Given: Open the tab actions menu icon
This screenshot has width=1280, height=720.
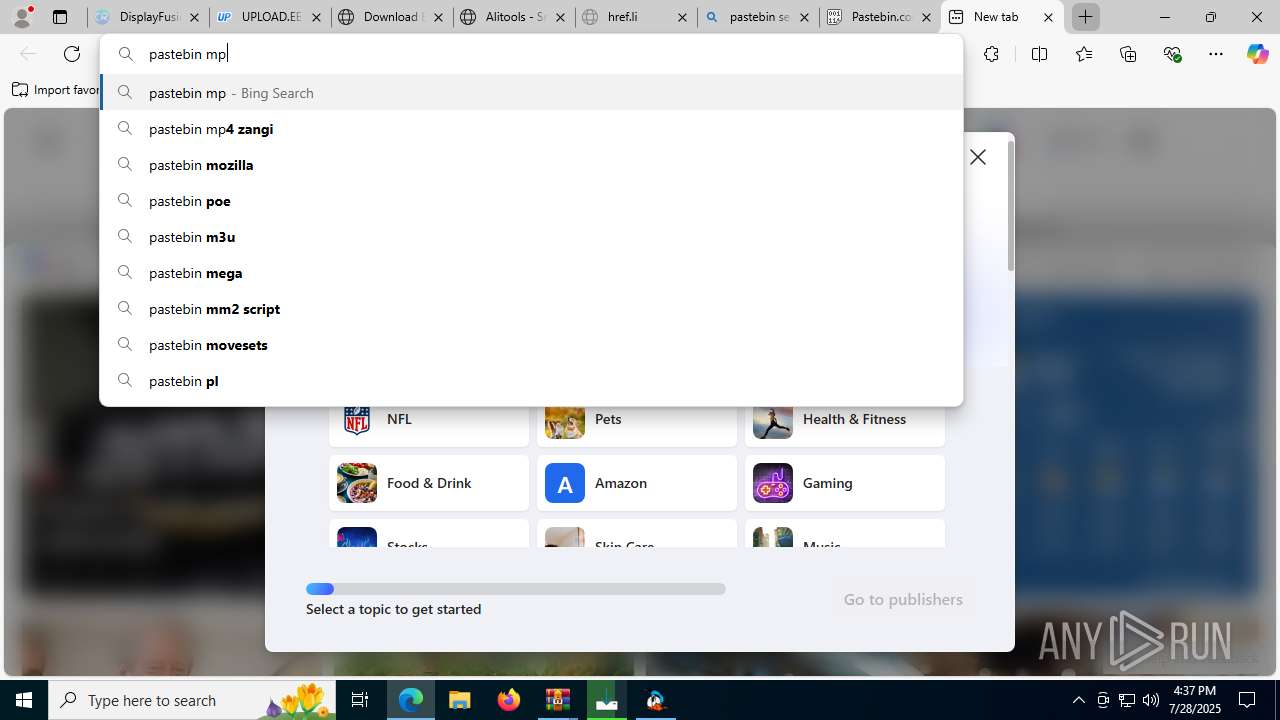Looking at the screenshot, I should (x=60, y=17).
